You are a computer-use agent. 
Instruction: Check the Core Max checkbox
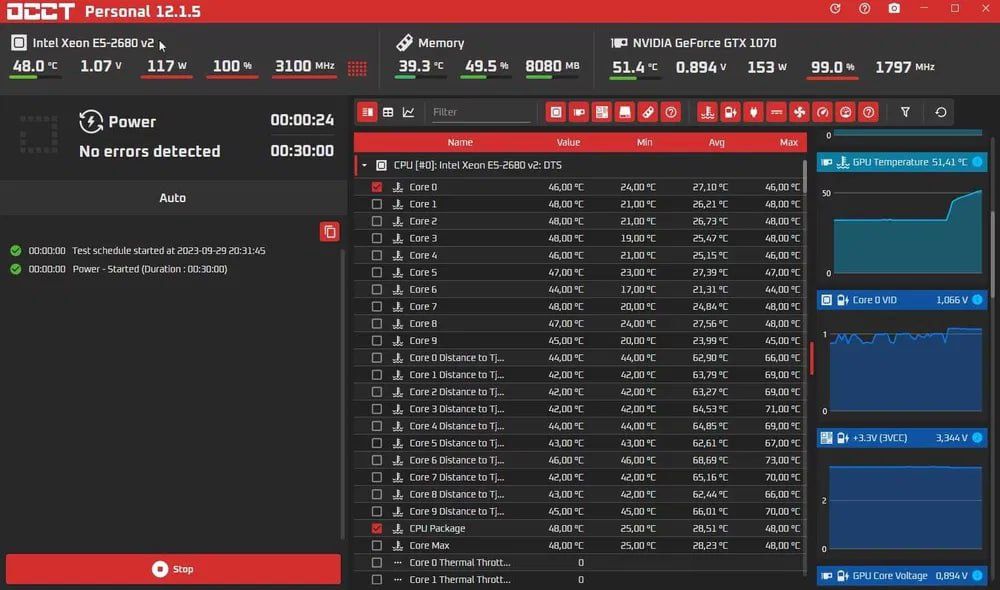[x=377, y=545]
